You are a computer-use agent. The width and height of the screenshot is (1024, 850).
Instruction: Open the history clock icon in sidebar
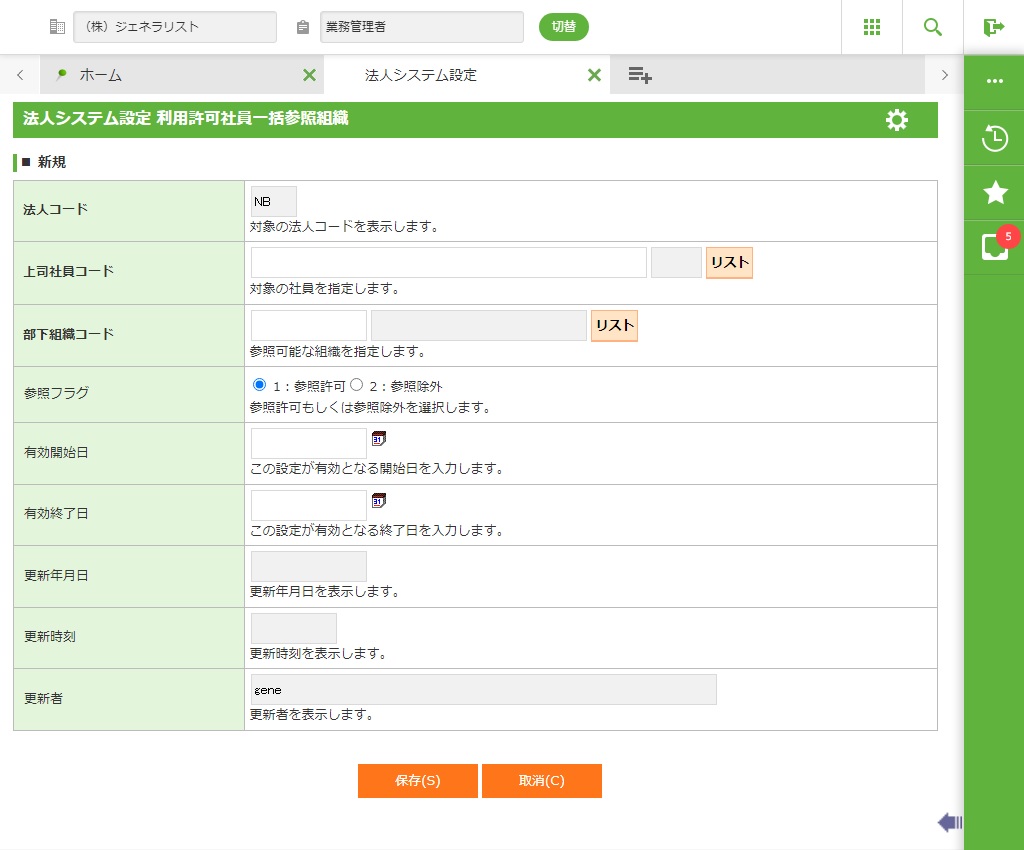pos(994,138)
